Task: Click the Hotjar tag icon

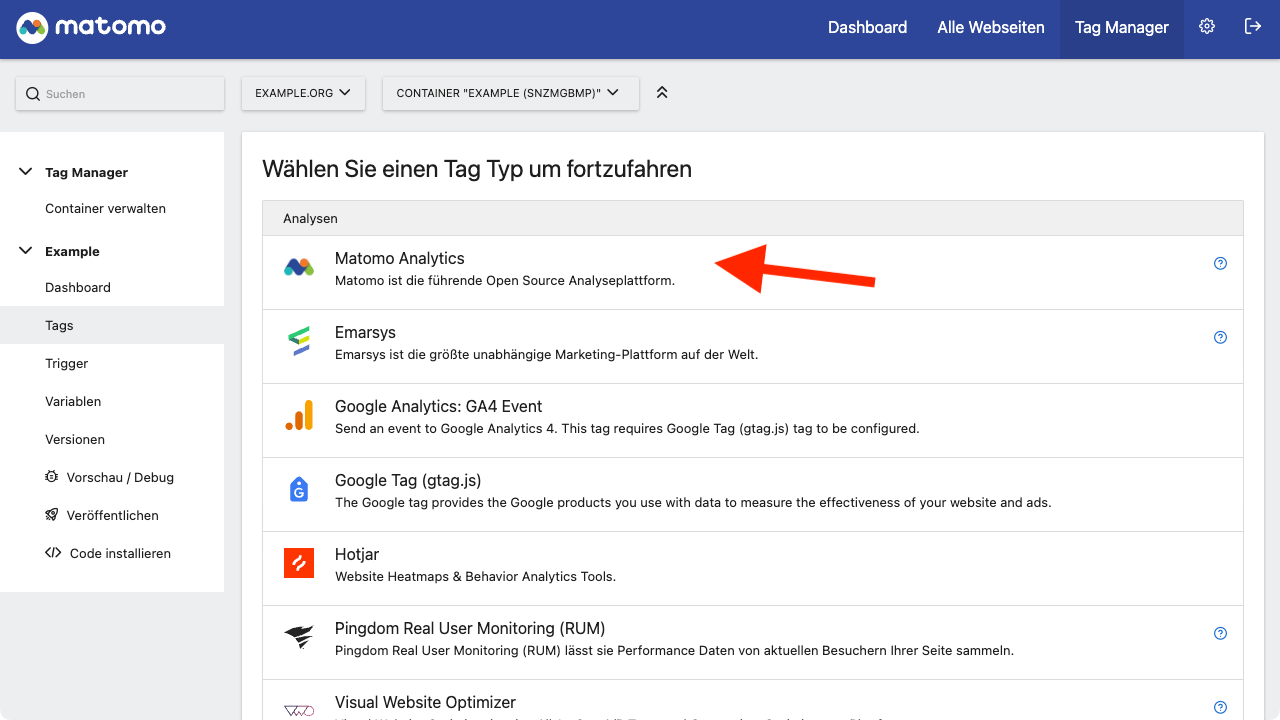Action: click(299, 563)
